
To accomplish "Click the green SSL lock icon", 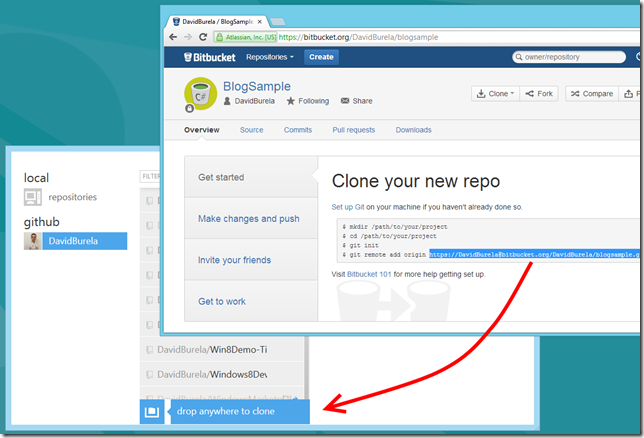I will (x=219, y=37).
